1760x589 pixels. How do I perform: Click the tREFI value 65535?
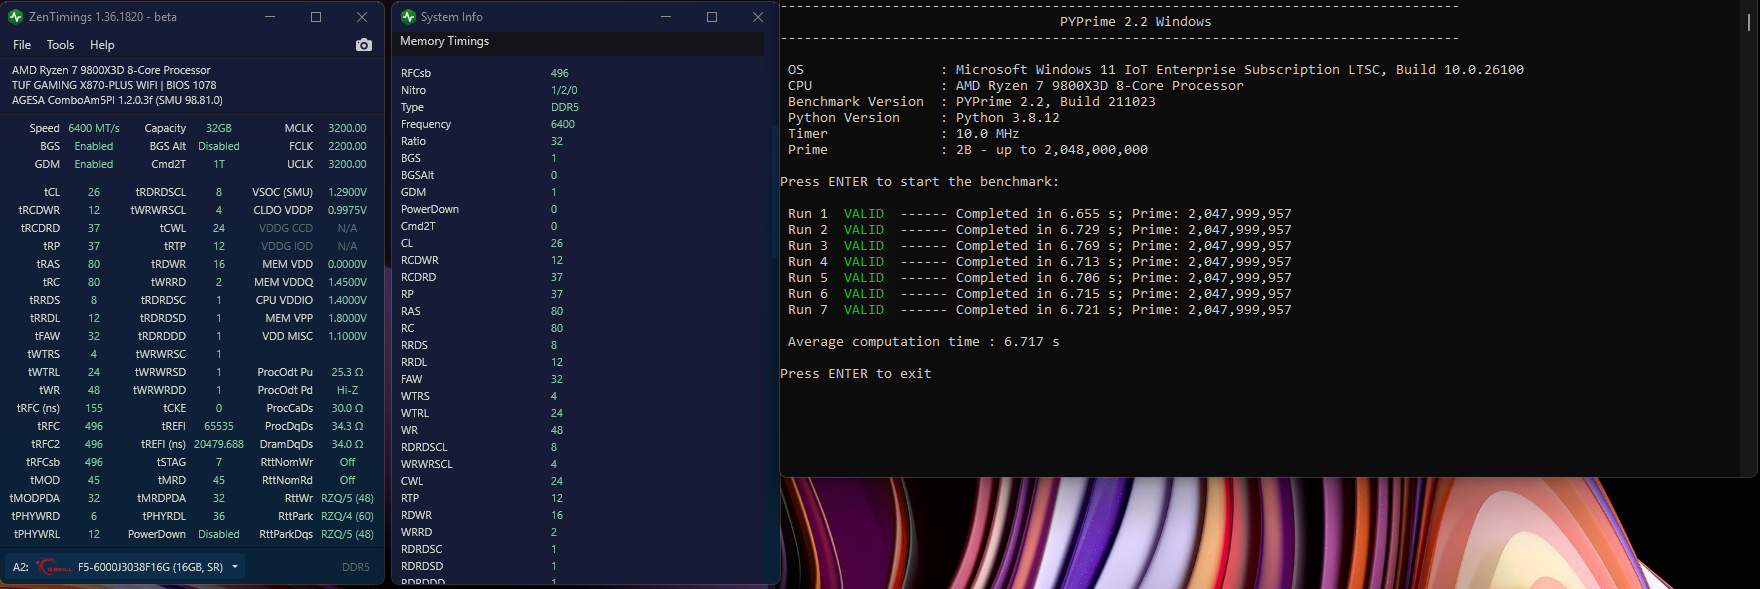point(219,426)
